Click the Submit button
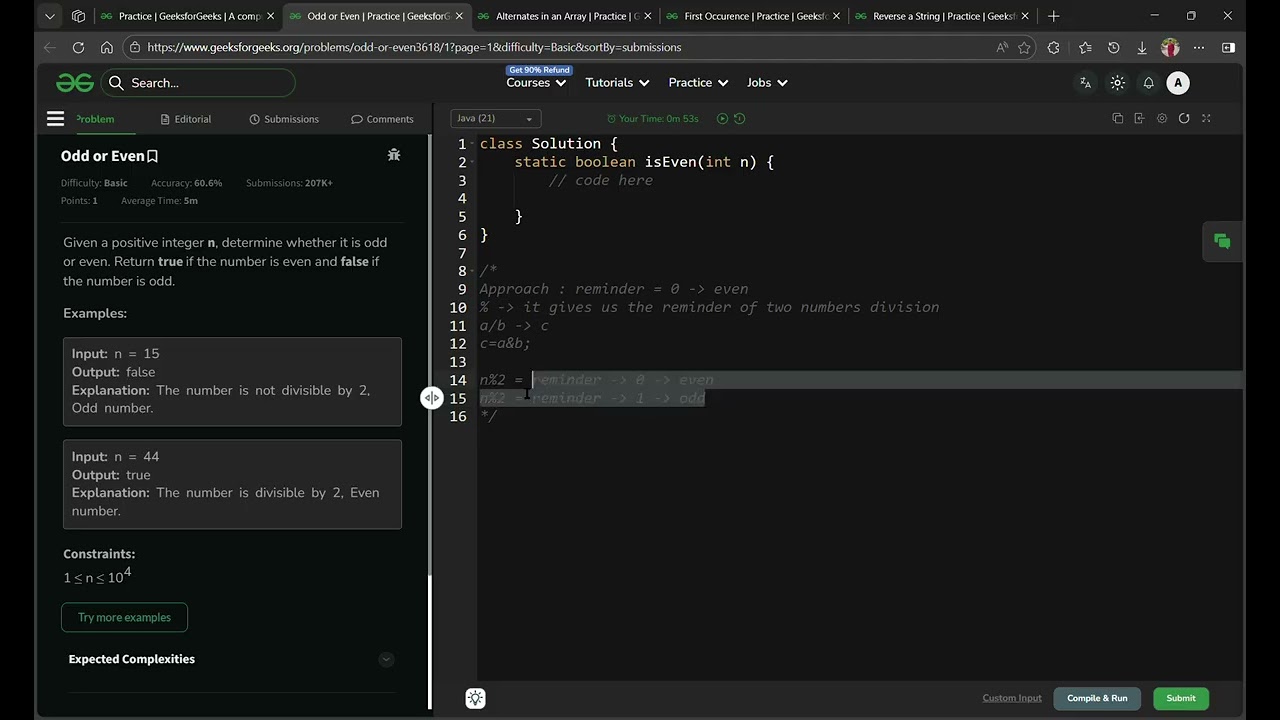1280x720 pixels. click(1181, 698)
